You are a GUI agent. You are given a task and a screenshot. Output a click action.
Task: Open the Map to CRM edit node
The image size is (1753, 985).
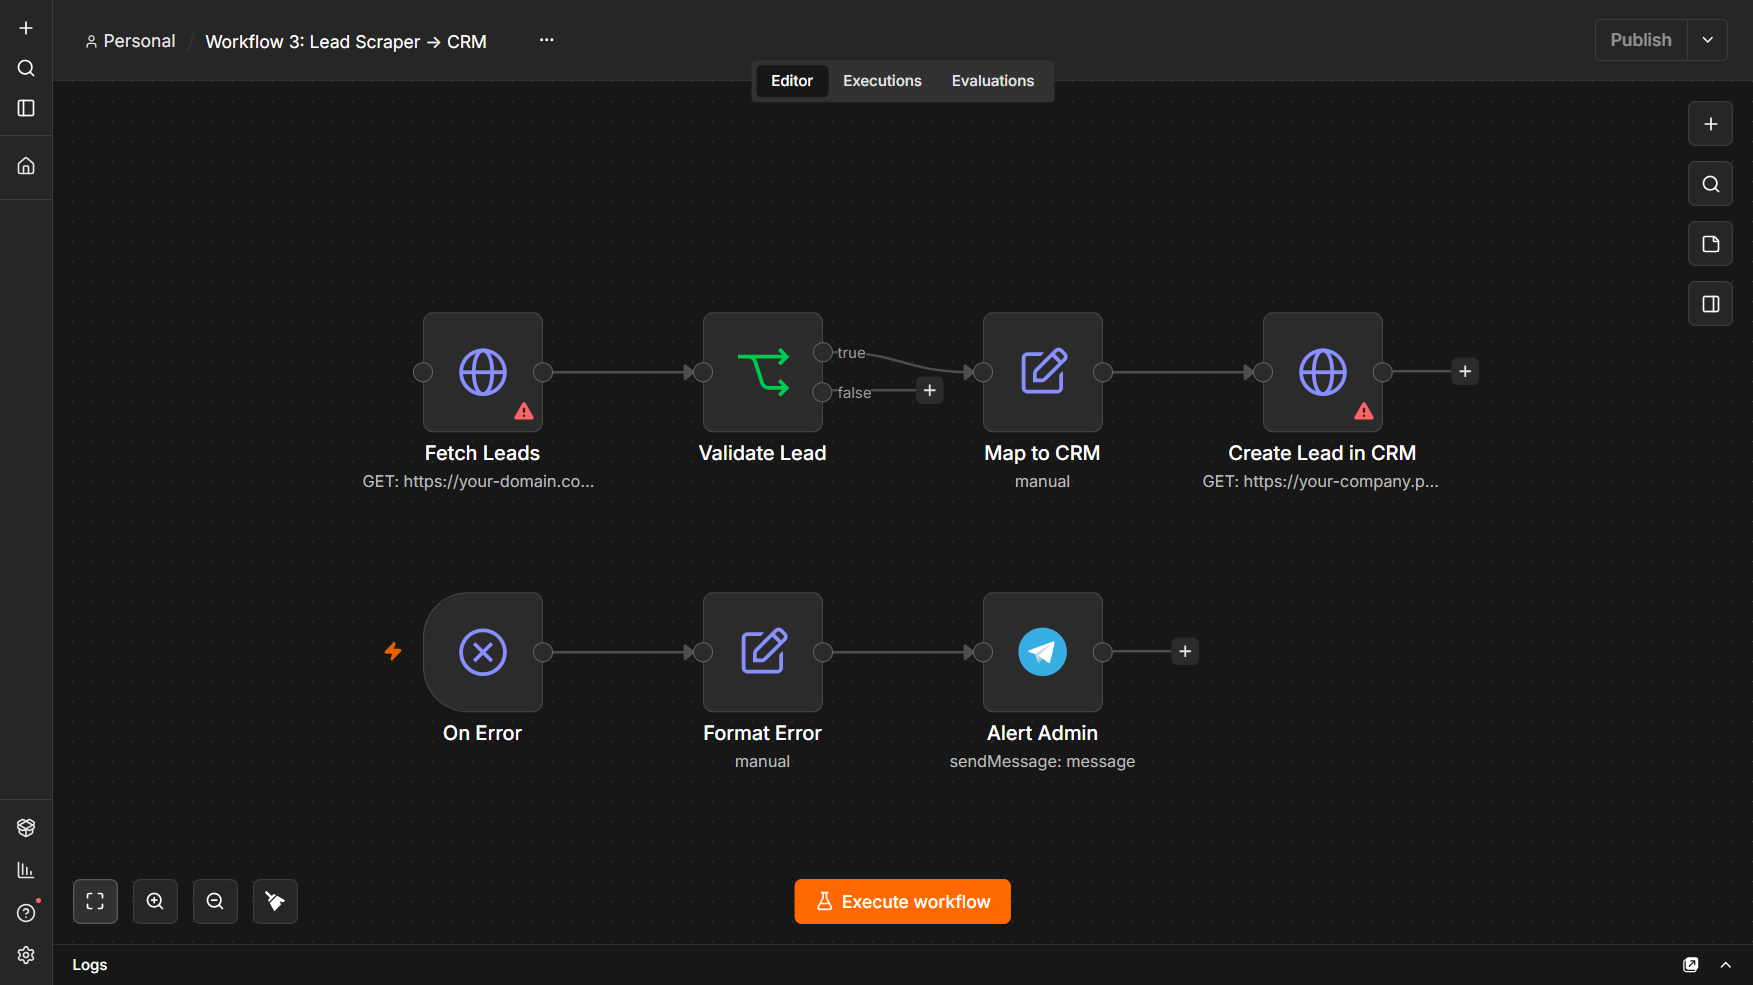pos(1043,372)
